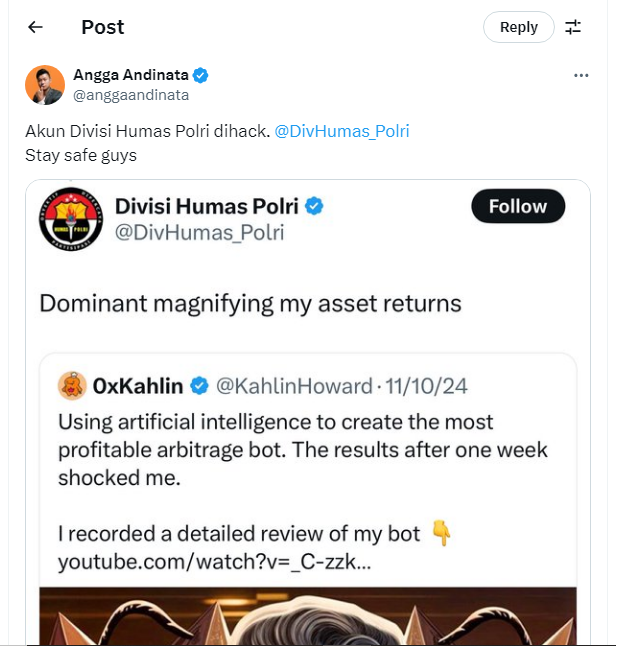The image size is (617, 646).
Task: Open the three-dot more menu on post
Action: point(581,76)
